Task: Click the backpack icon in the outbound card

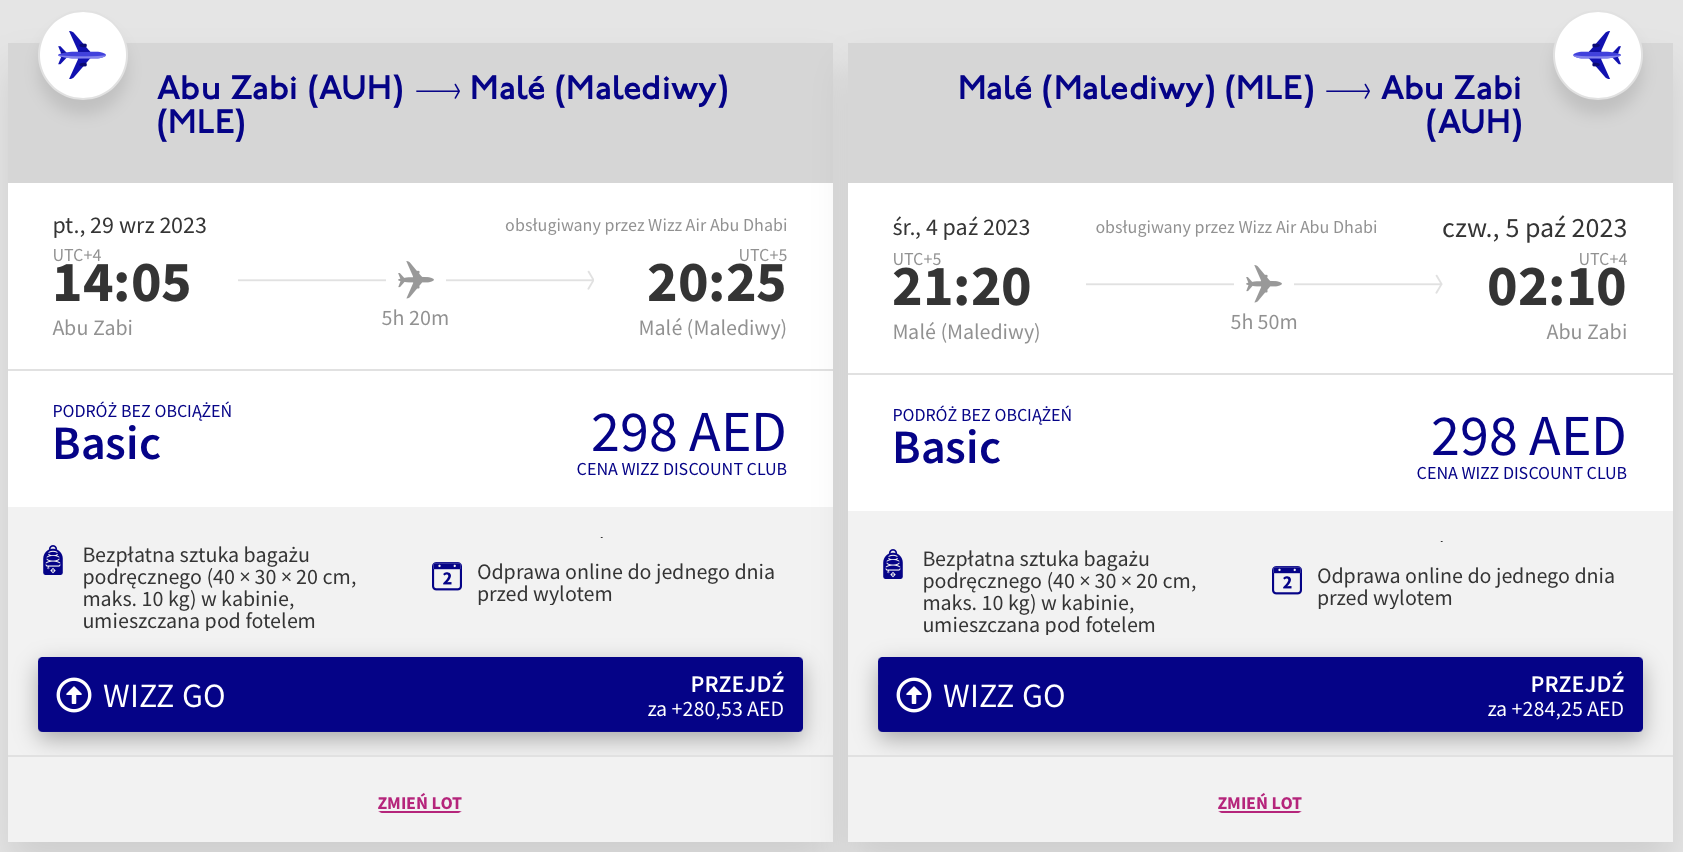Action: pos(53,561)
